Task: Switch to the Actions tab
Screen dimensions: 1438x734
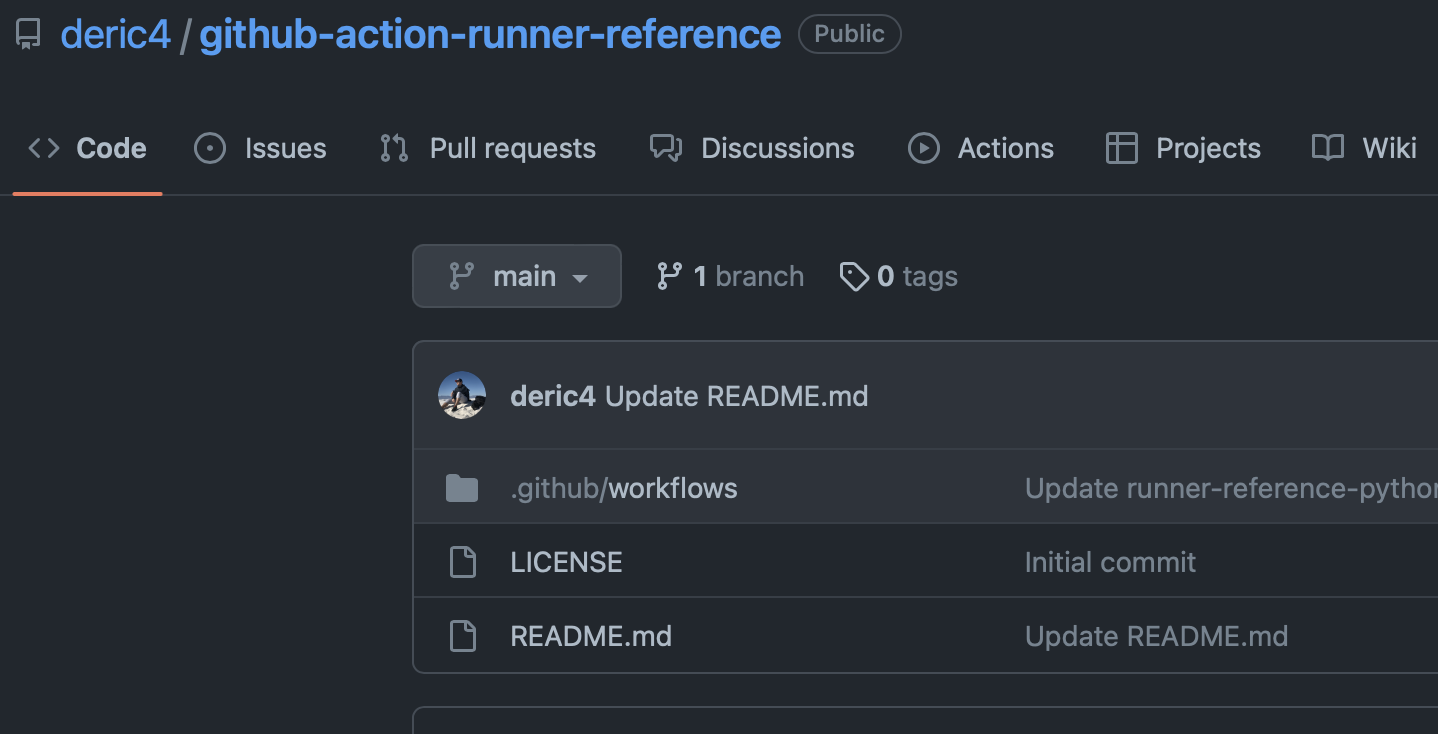Action: point(980,149)
